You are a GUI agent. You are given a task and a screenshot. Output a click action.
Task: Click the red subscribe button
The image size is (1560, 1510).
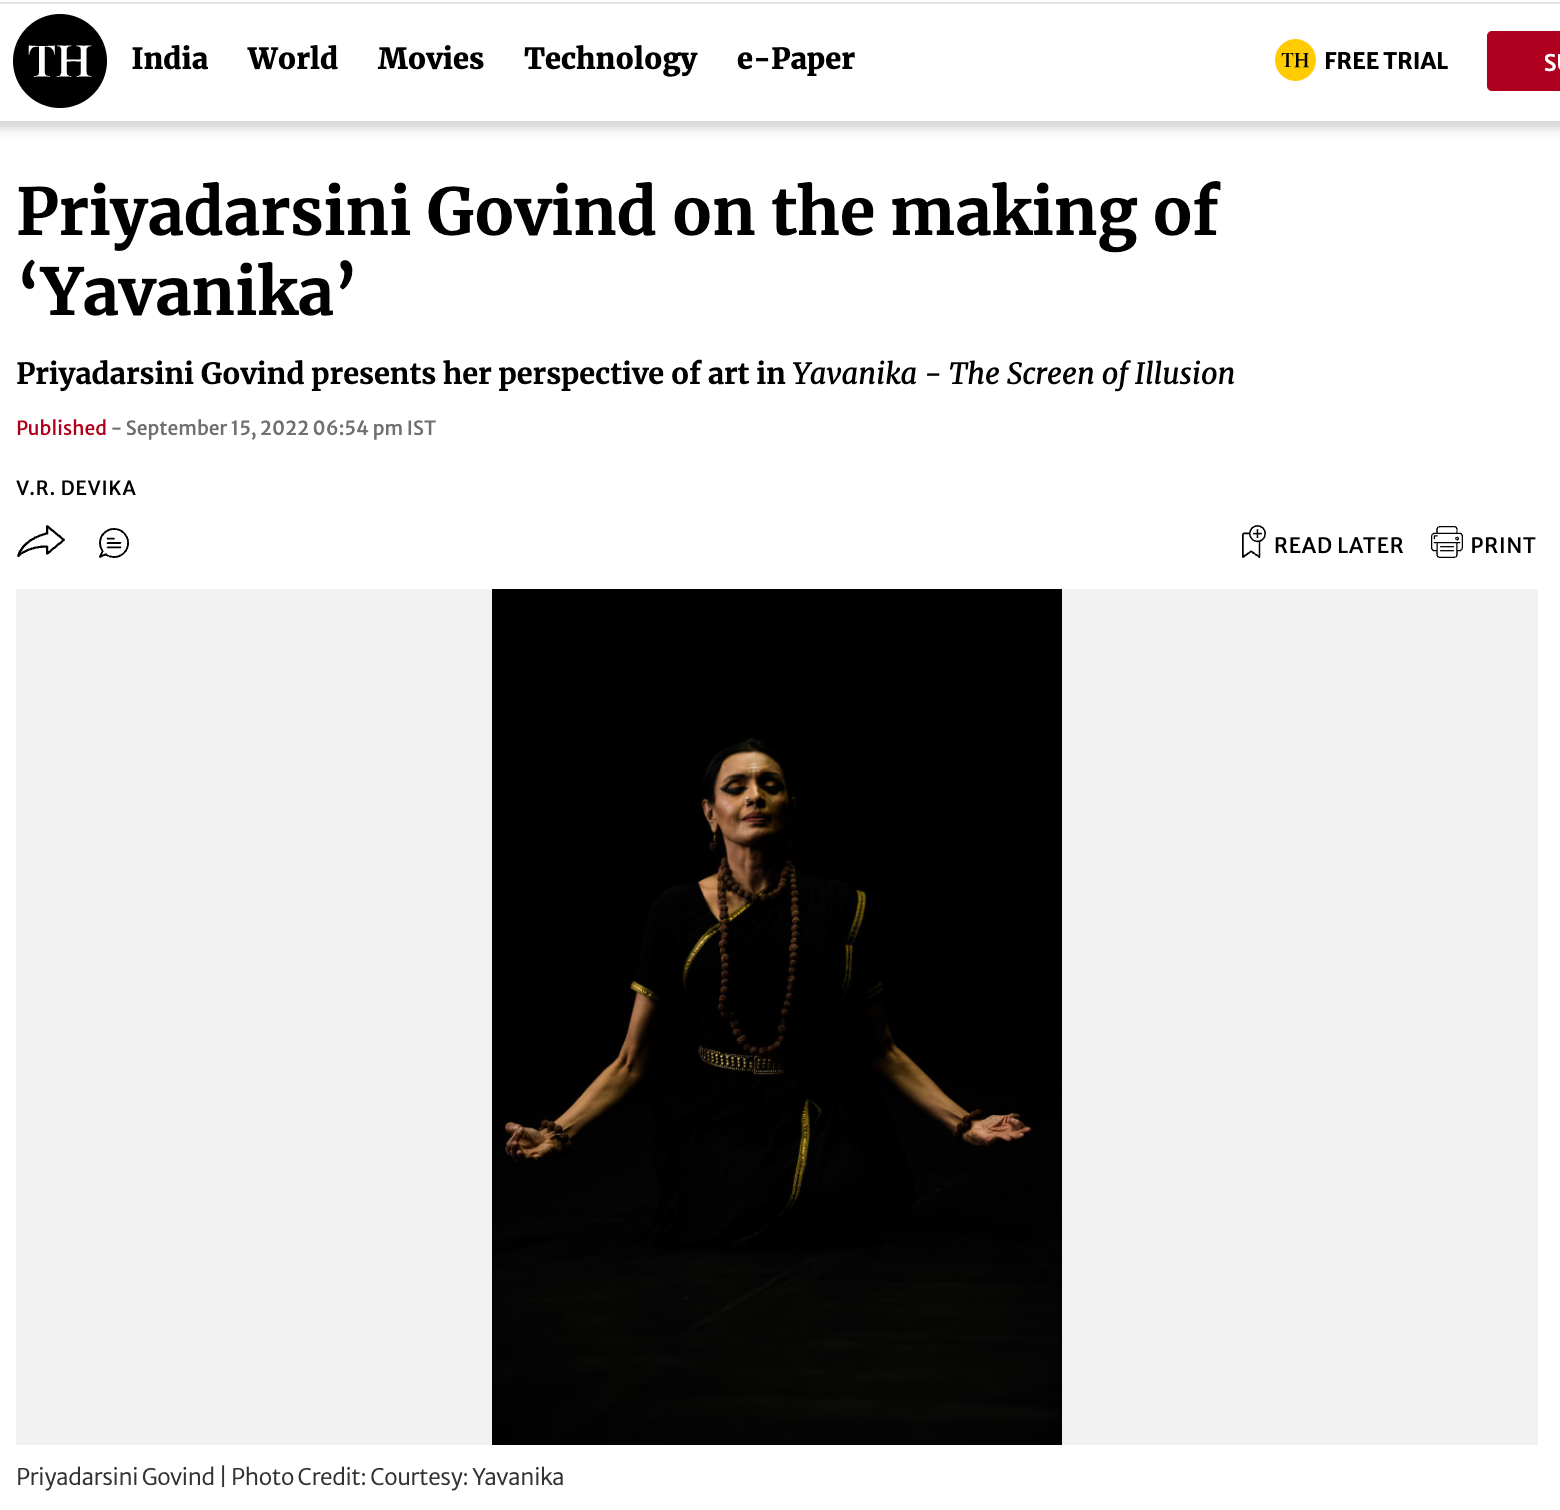(x=1523, y=61)
